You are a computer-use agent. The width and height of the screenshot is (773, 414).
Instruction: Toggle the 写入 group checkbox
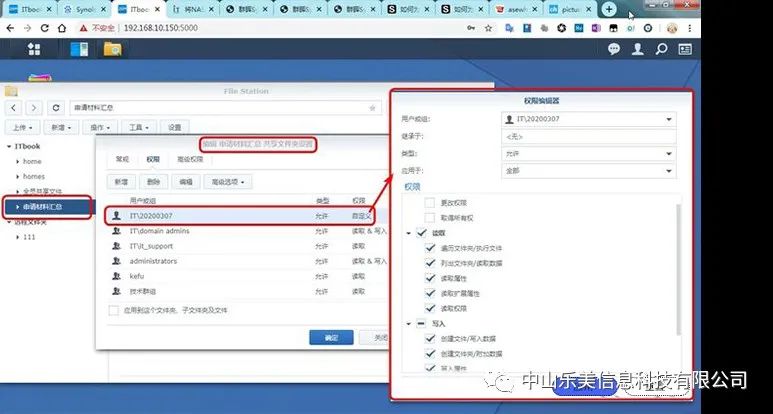[x=422, y=323]
